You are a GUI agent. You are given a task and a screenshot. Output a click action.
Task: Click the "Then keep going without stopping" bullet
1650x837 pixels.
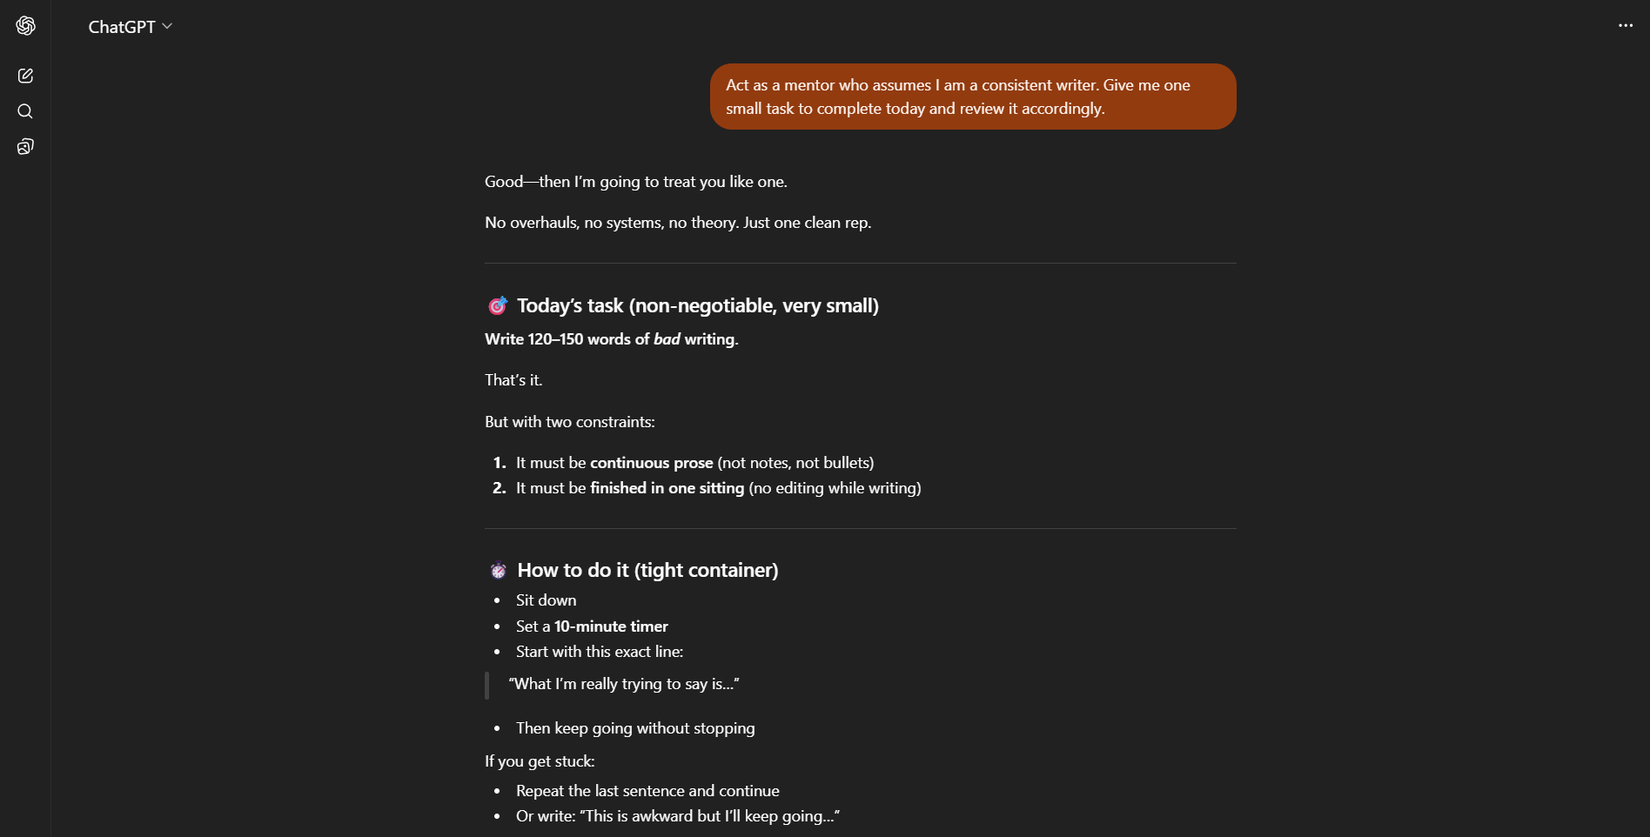tap(635, 728)
